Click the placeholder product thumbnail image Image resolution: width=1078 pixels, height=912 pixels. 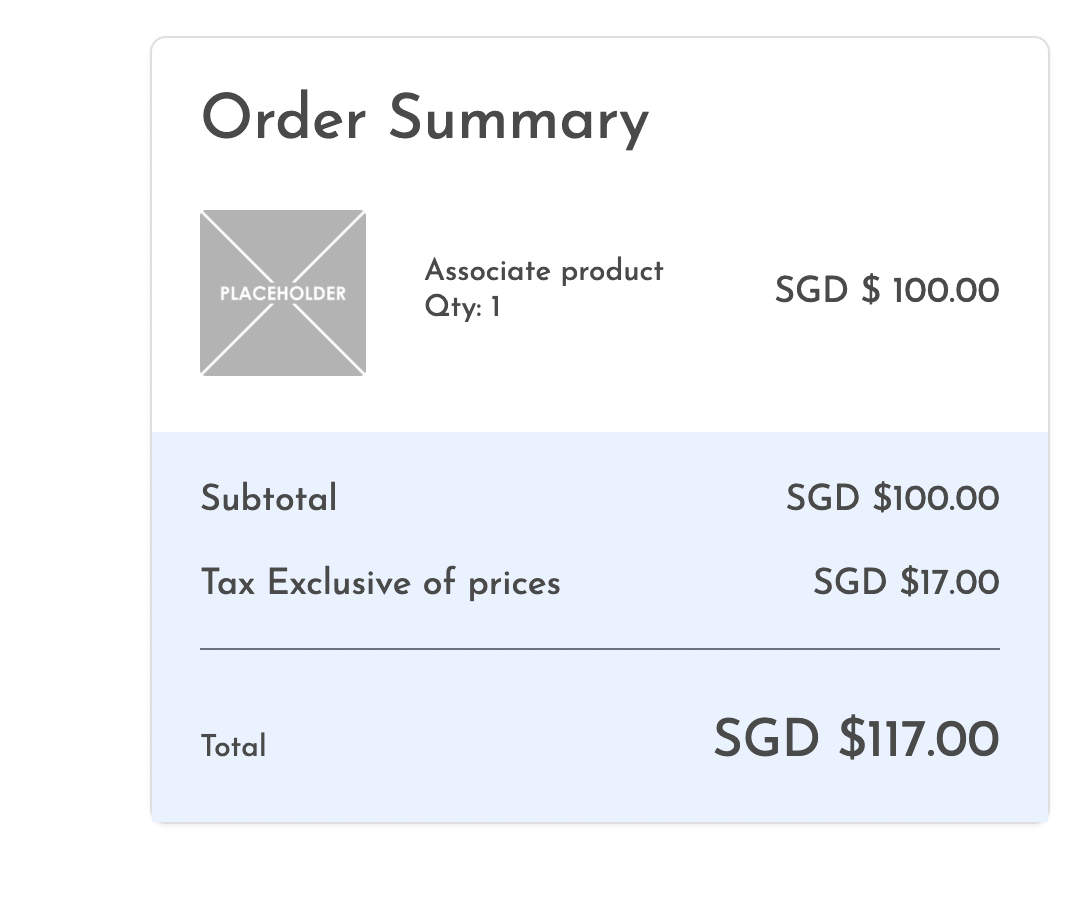[283, 293]
